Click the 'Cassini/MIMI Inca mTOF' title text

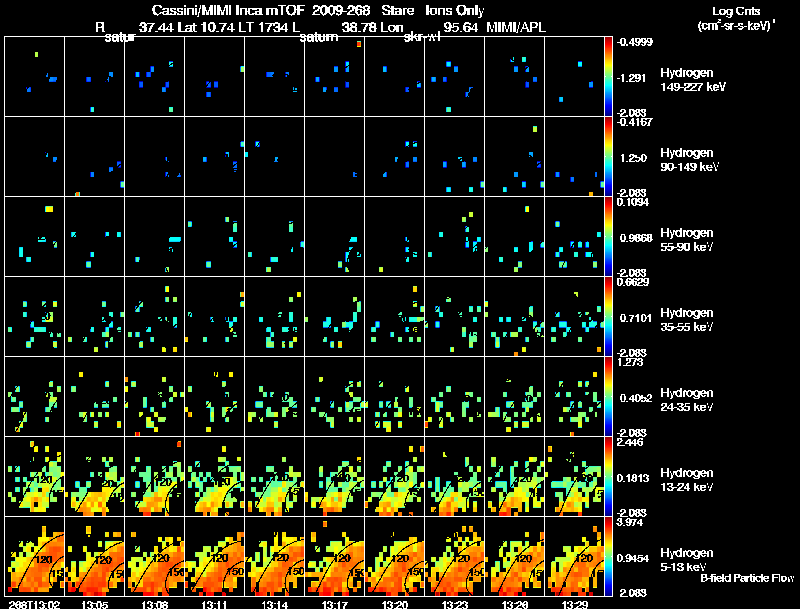[x=229, y=10]
